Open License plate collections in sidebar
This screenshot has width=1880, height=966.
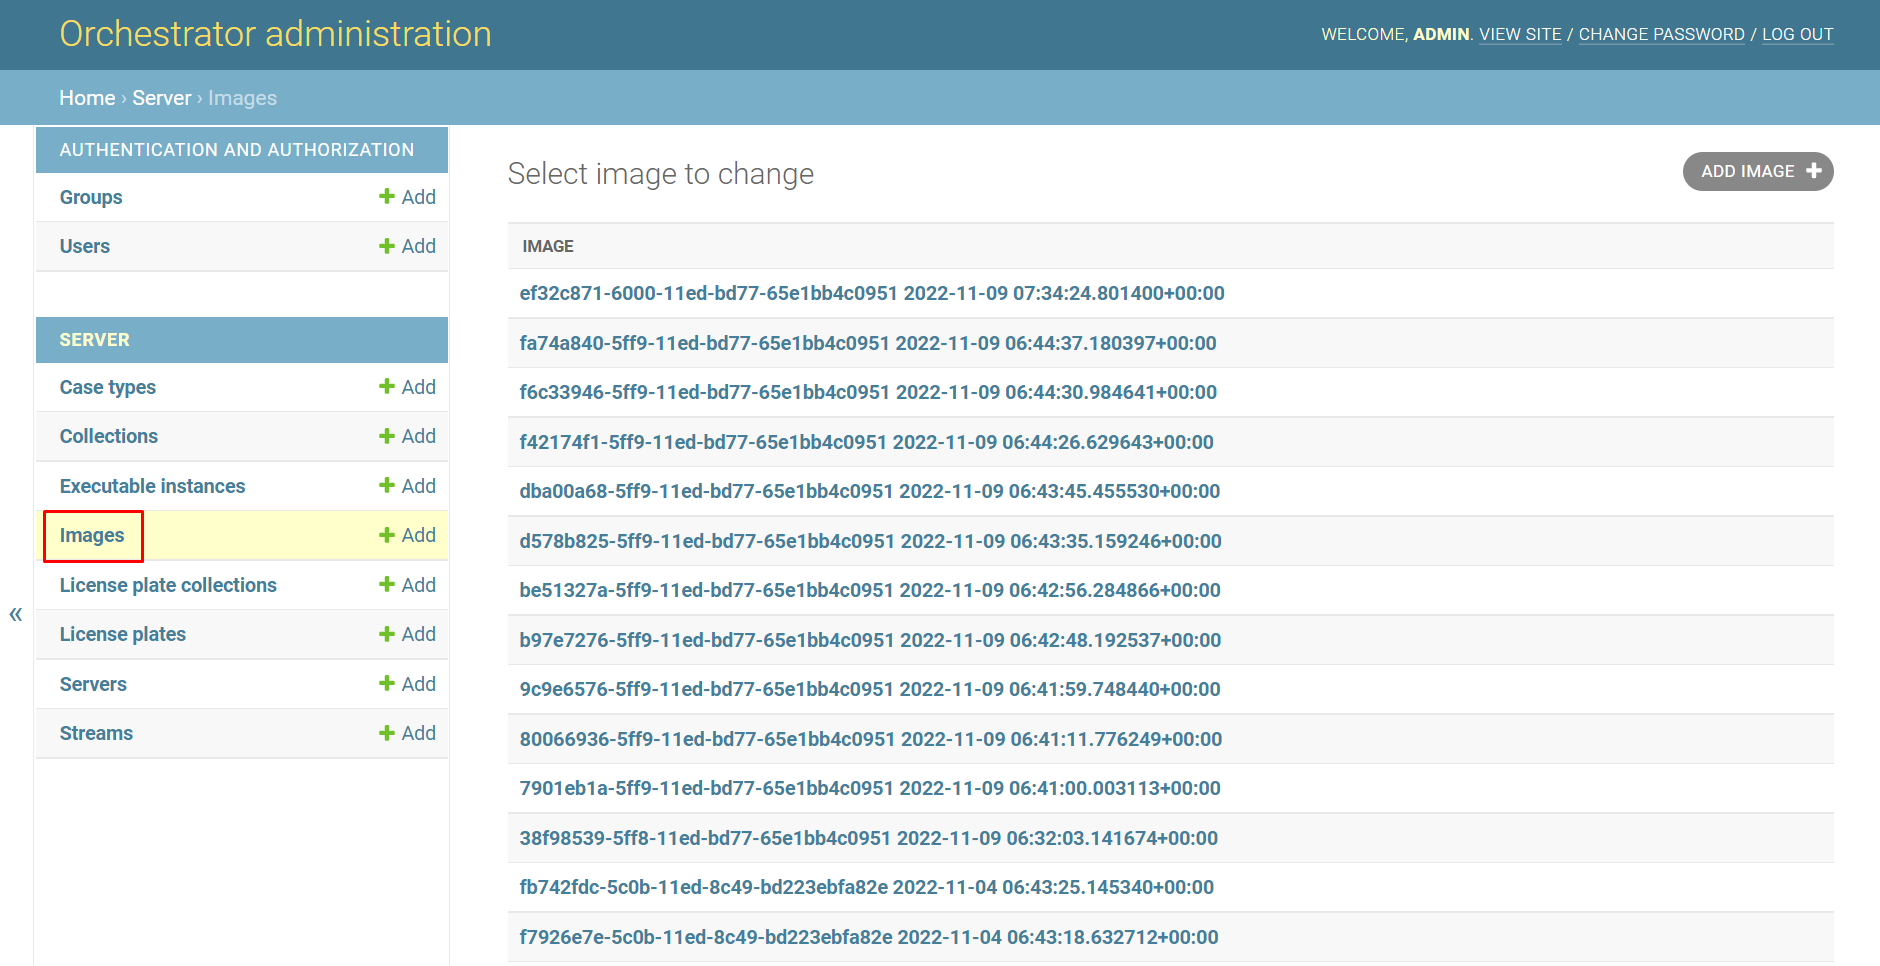coord(168,585)
